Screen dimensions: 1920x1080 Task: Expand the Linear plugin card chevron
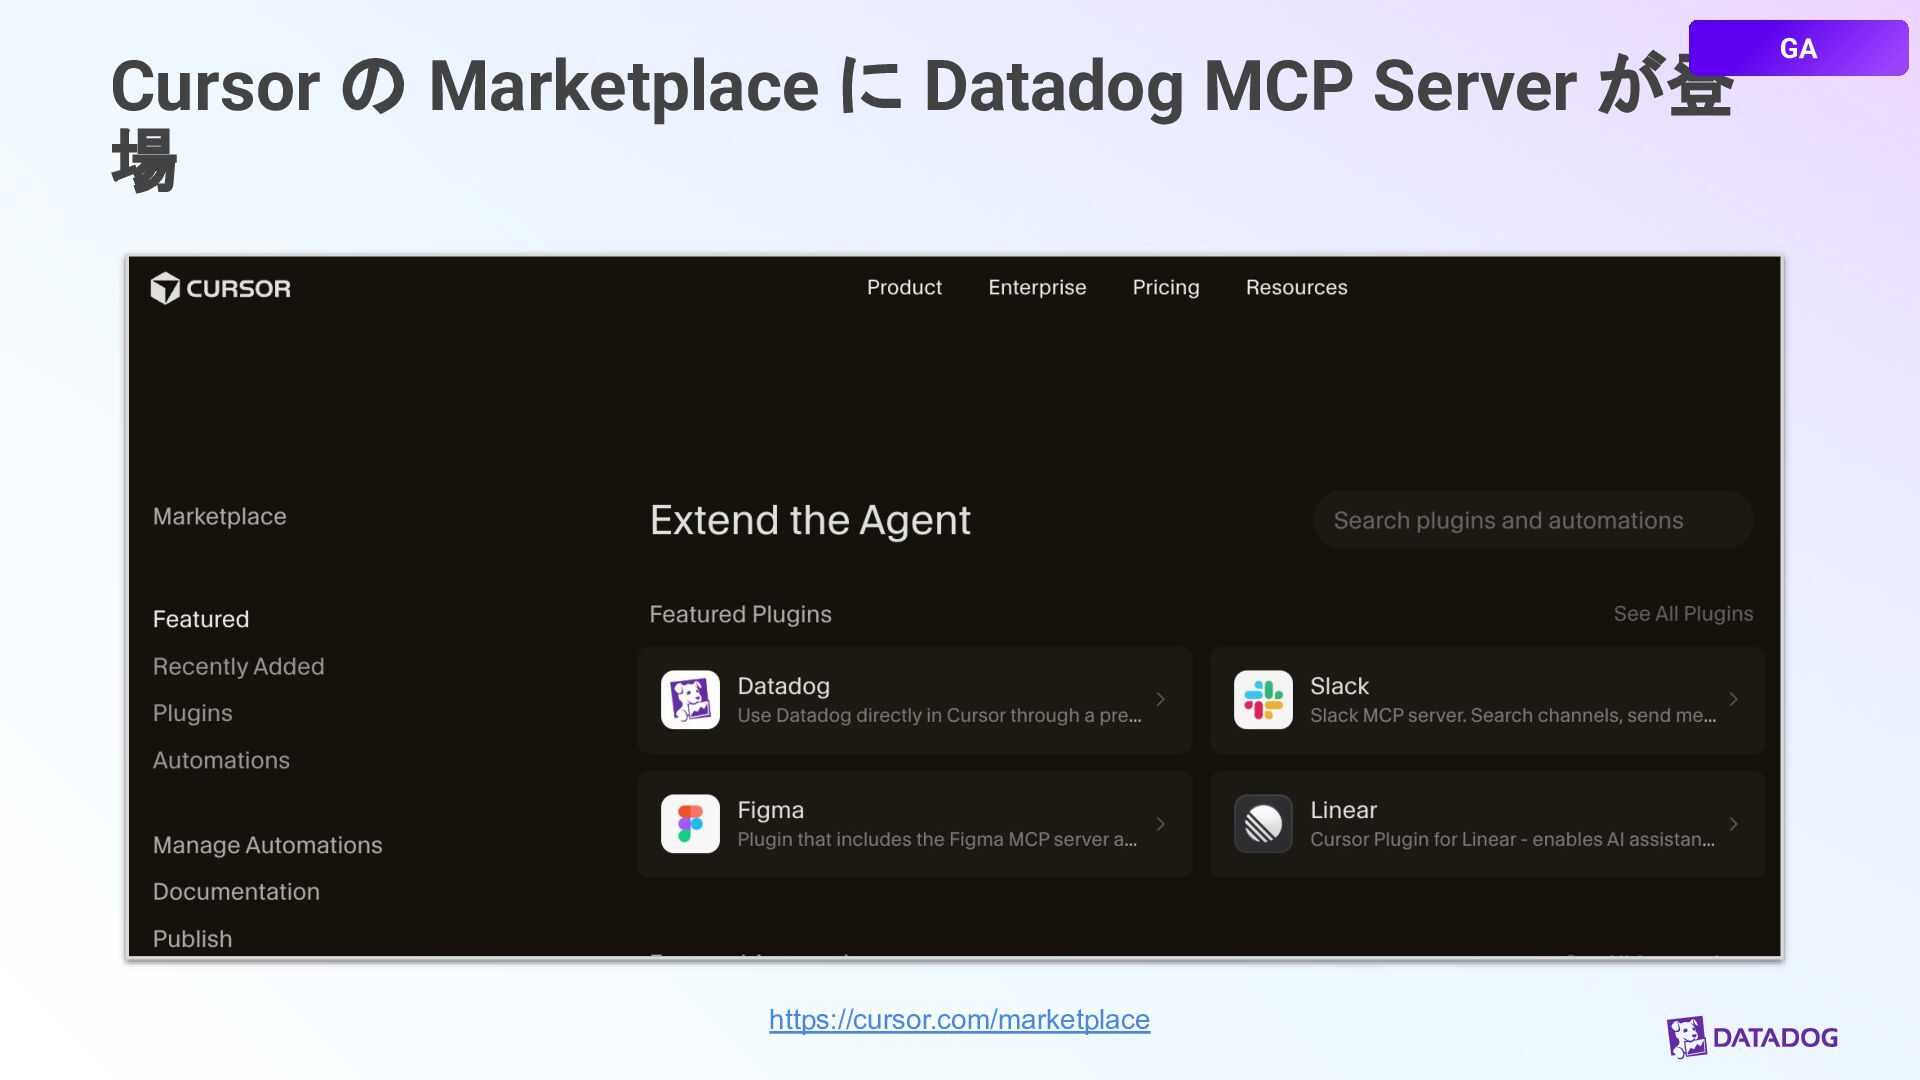point(1733,824)
